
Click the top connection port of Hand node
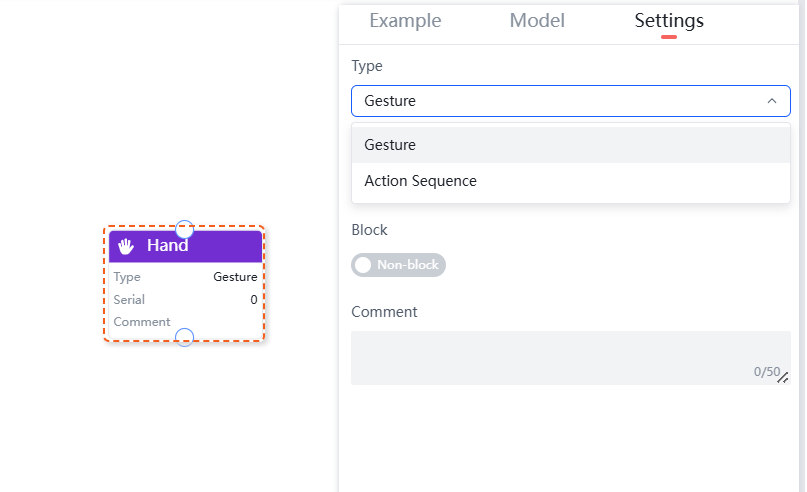(184, 229)
